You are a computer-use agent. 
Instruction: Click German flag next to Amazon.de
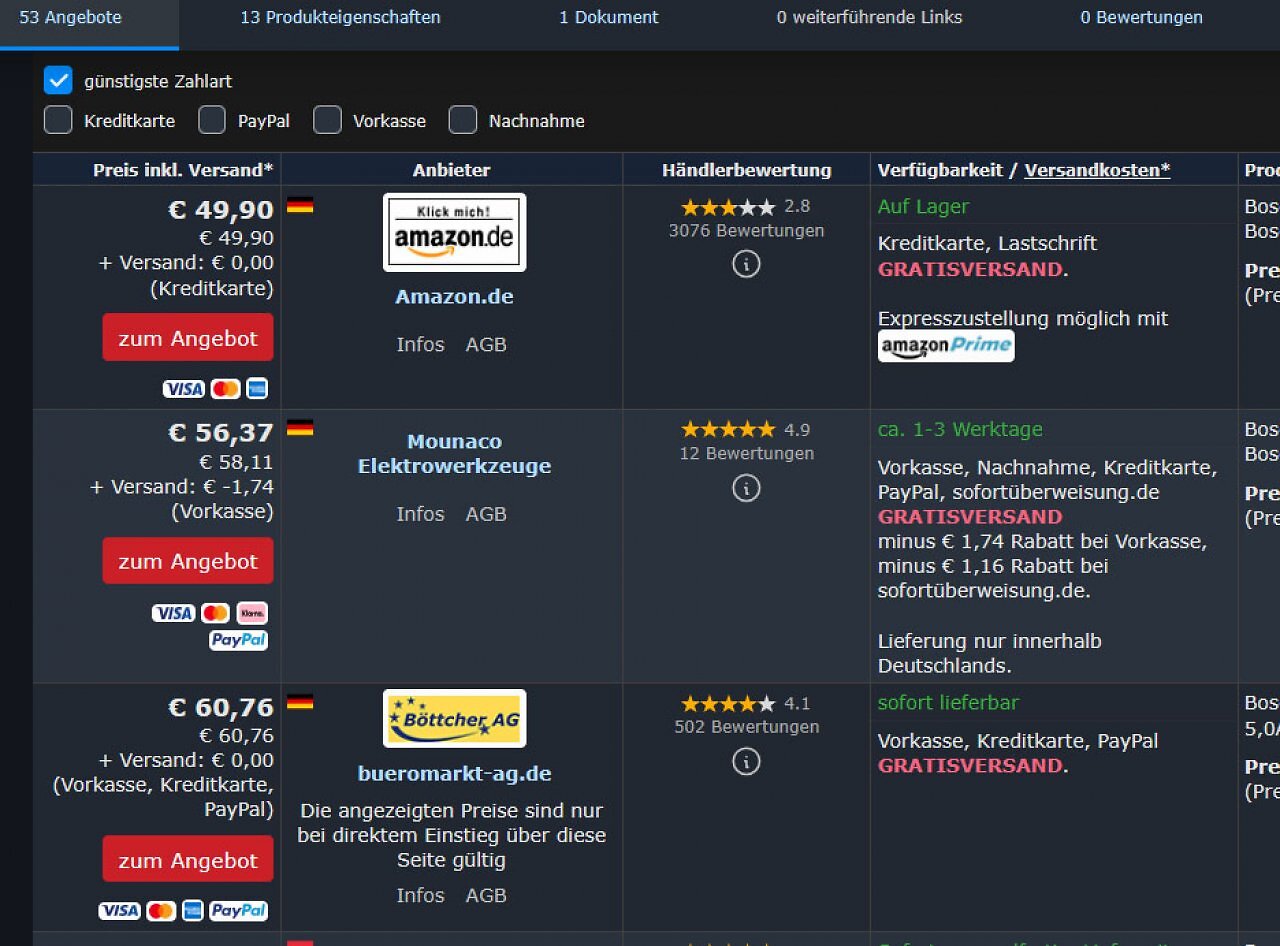[300, 205]
